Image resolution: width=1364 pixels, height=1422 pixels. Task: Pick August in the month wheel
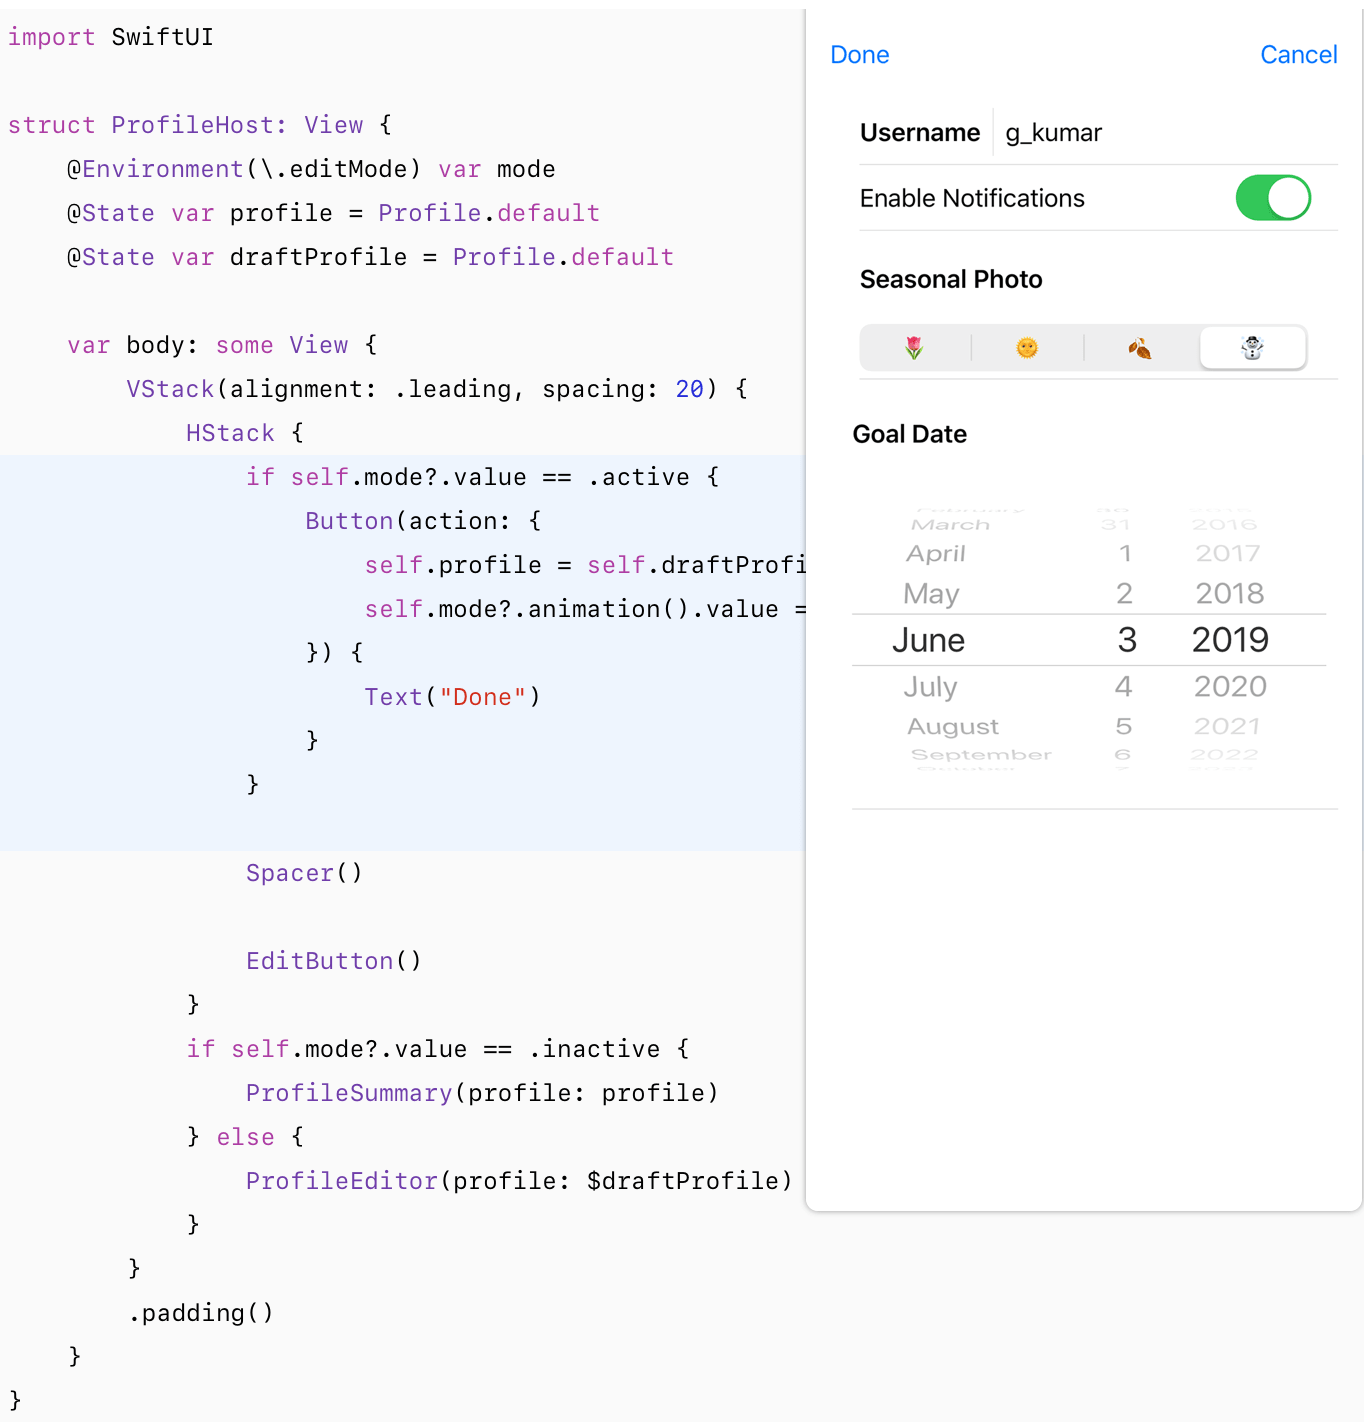pos(952,727)
